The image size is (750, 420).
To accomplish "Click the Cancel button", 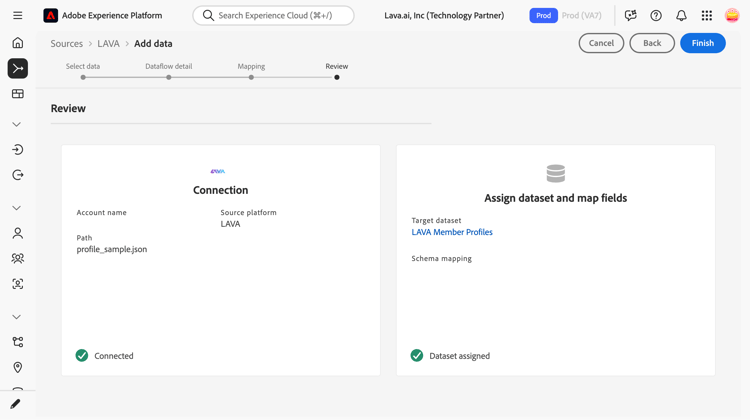I will click(601, 43).
